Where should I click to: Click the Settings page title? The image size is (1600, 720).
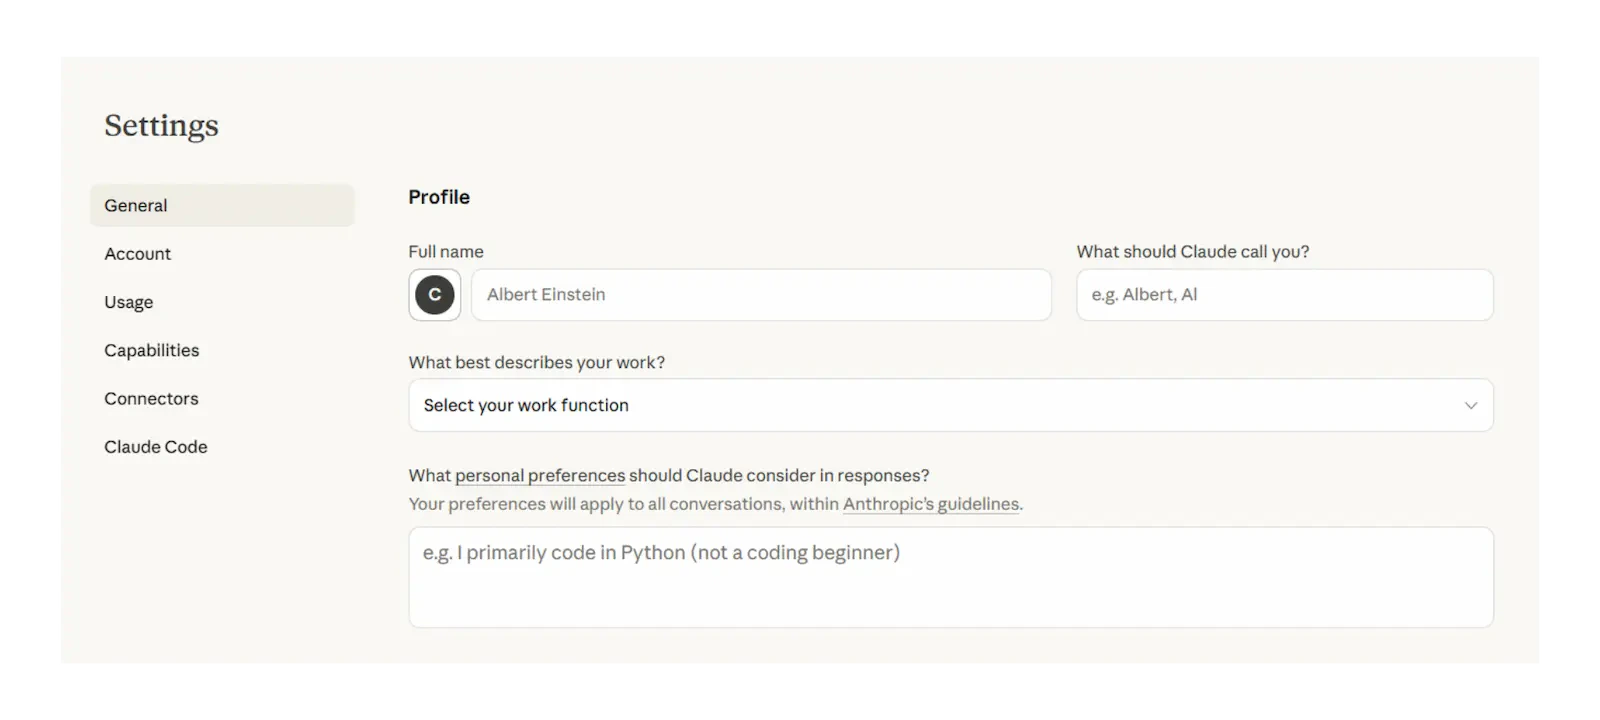click(161, 126)
